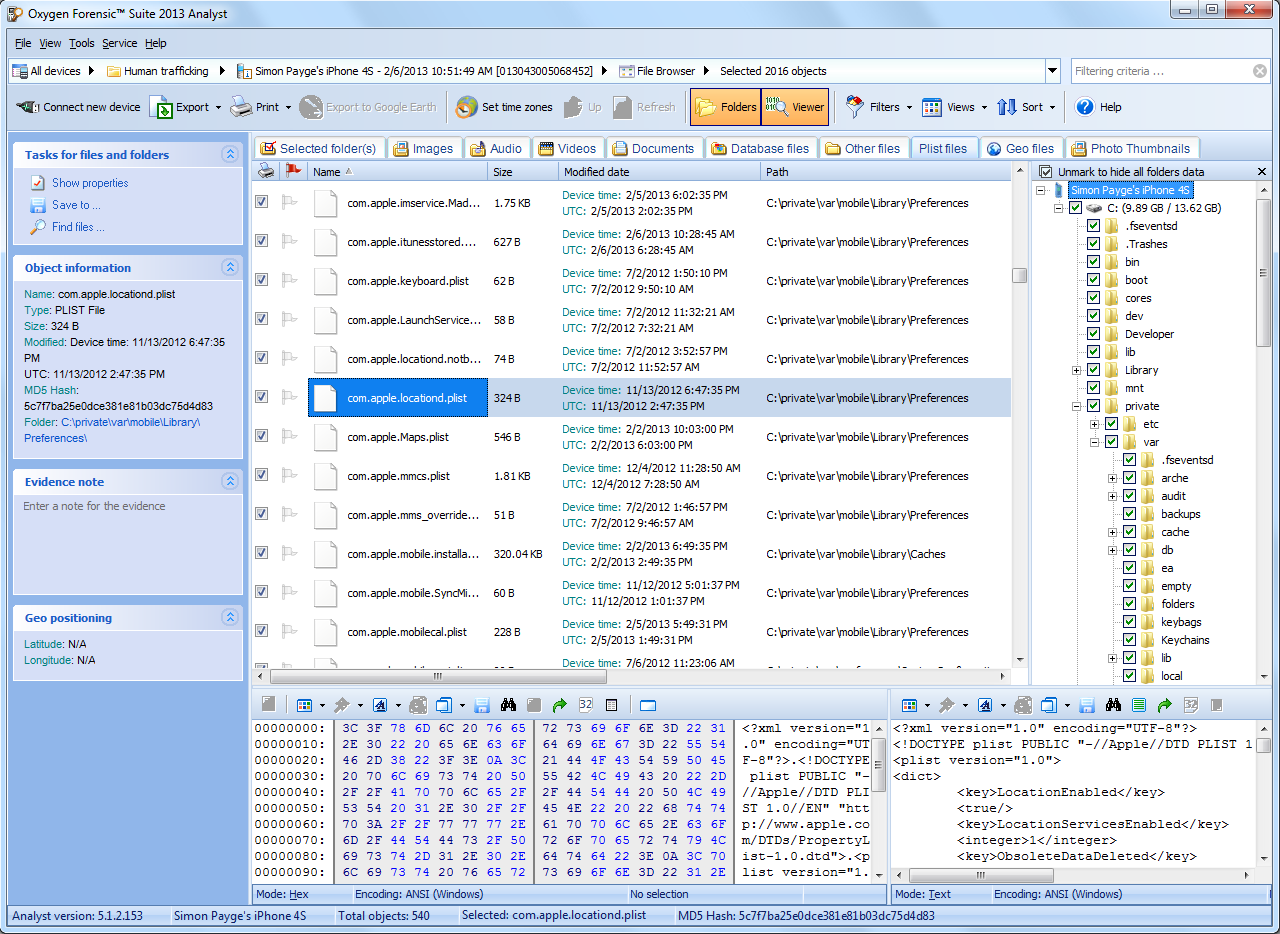The width and height of the screenshot is (1280, 934).
Task: Select the com.apple.mmcs.plist file name
Action: pyautogui.click(x=399, y=476)
